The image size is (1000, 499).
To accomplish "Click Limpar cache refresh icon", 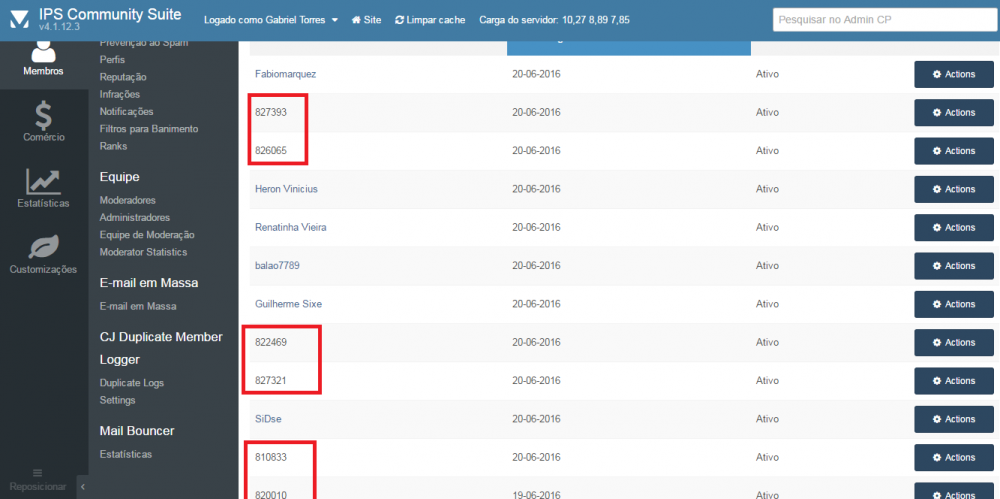I will tap(400, 20).
